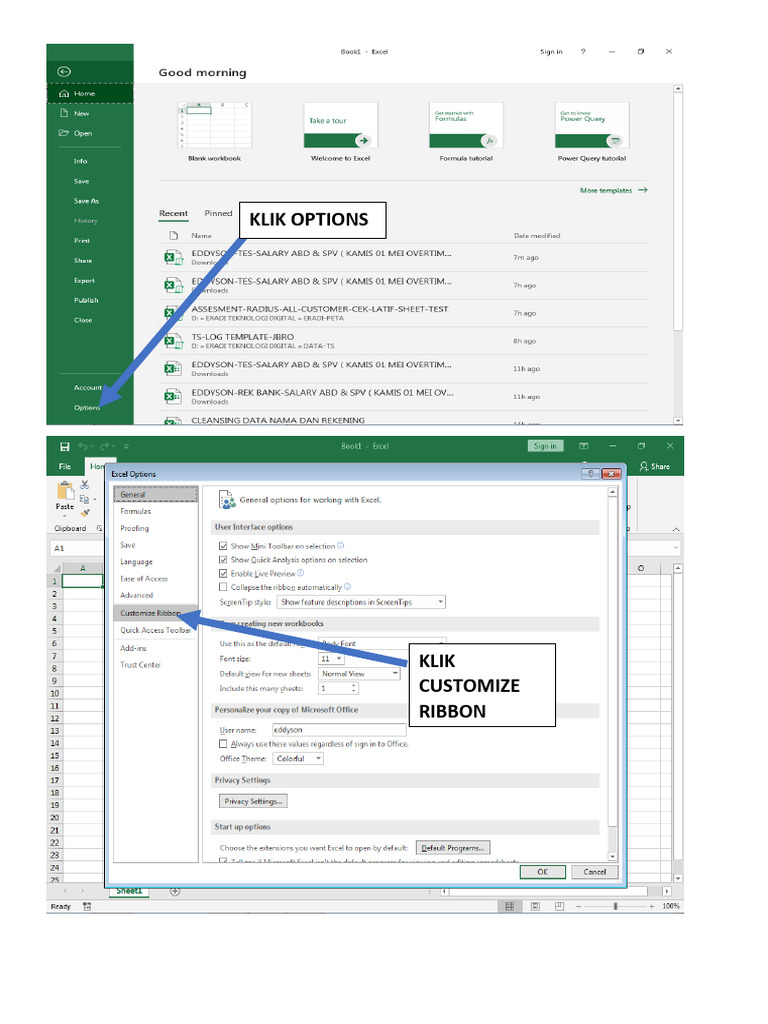768x1024 pixels.
Task: Select the Recent tab in file list
Action: pyautogui.click(x=173, y=214)
